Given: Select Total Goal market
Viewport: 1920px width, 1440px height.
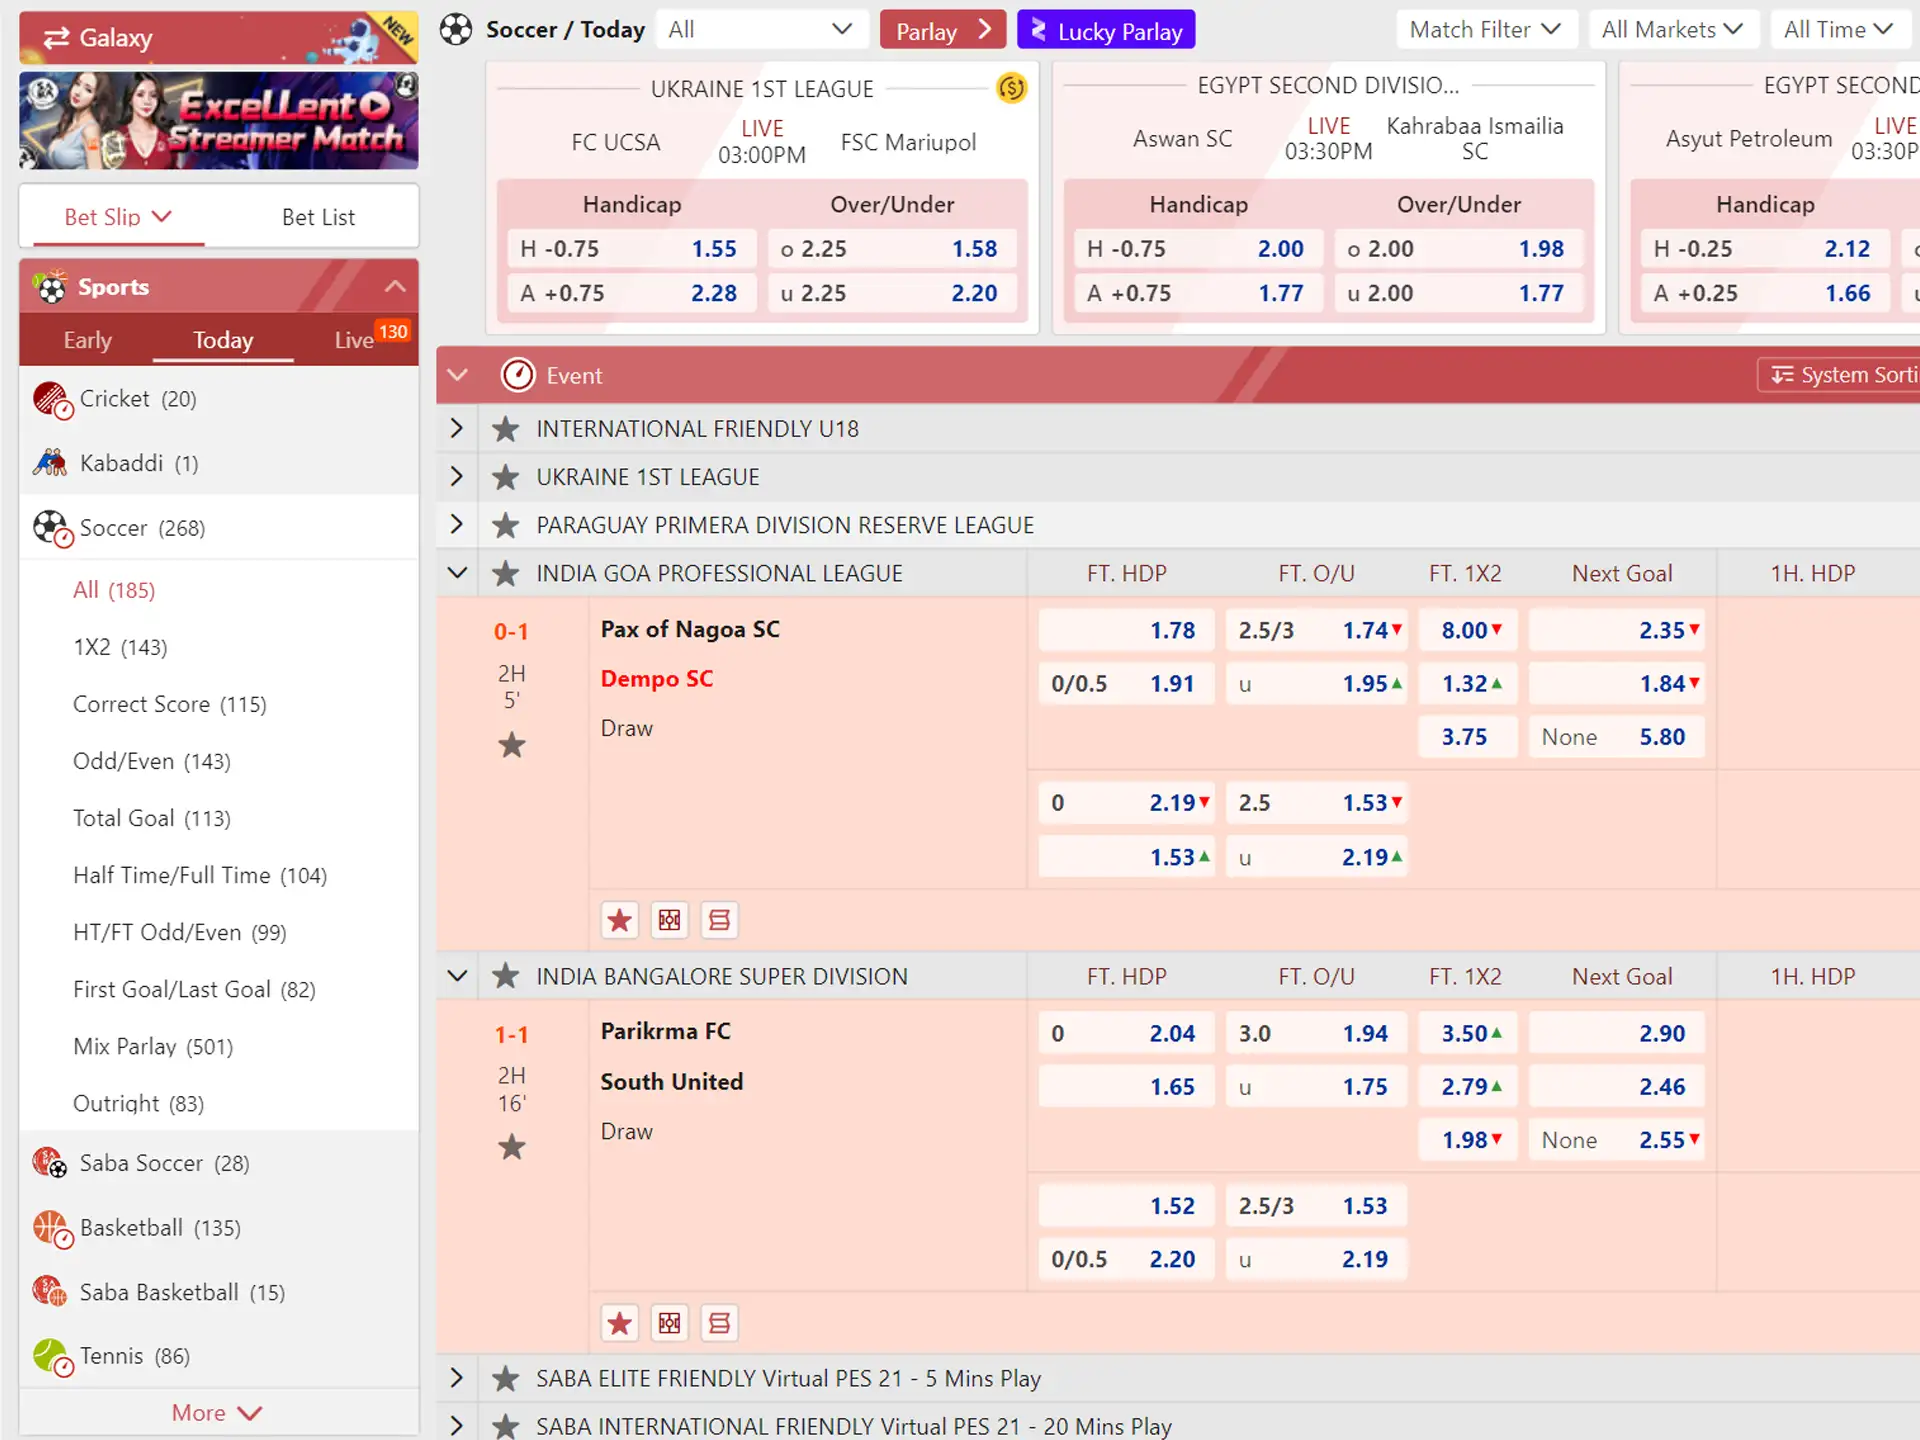Looking at the screenshot, I should 152,818.
